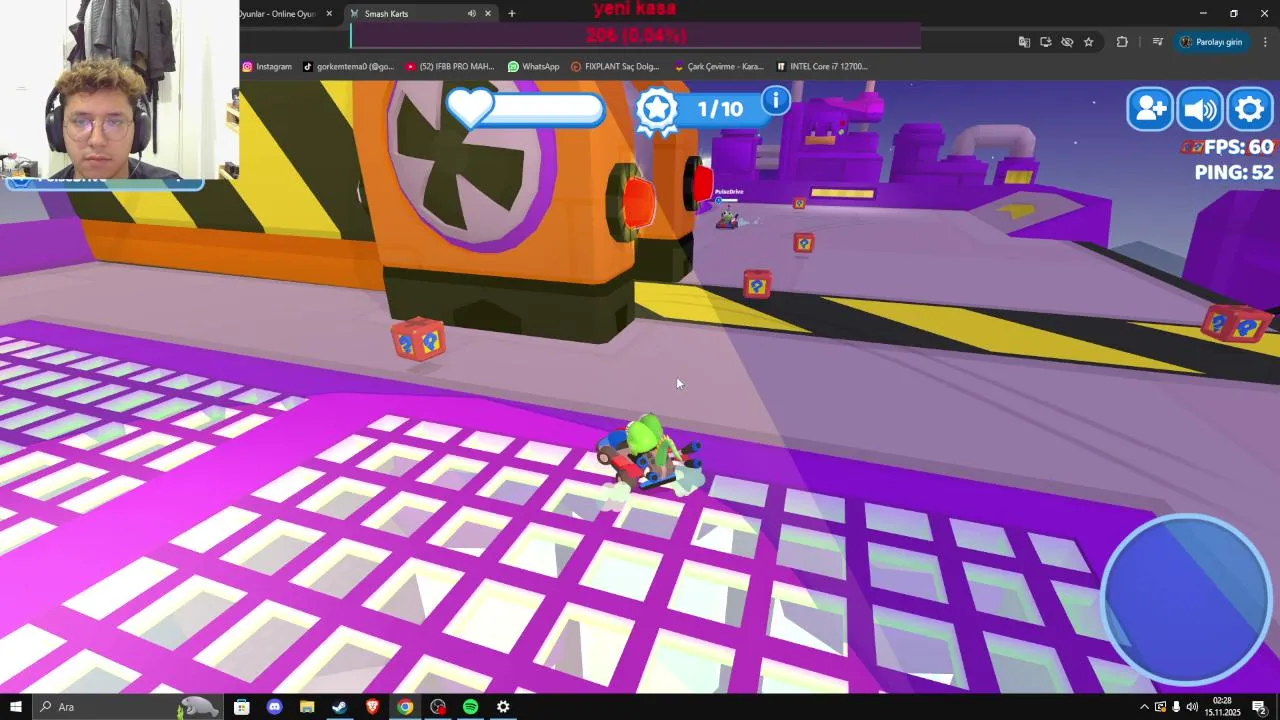This screenshot has height=720, width=1280.
Task: Click the install app icon in address bar
Action: [1046, 42]
